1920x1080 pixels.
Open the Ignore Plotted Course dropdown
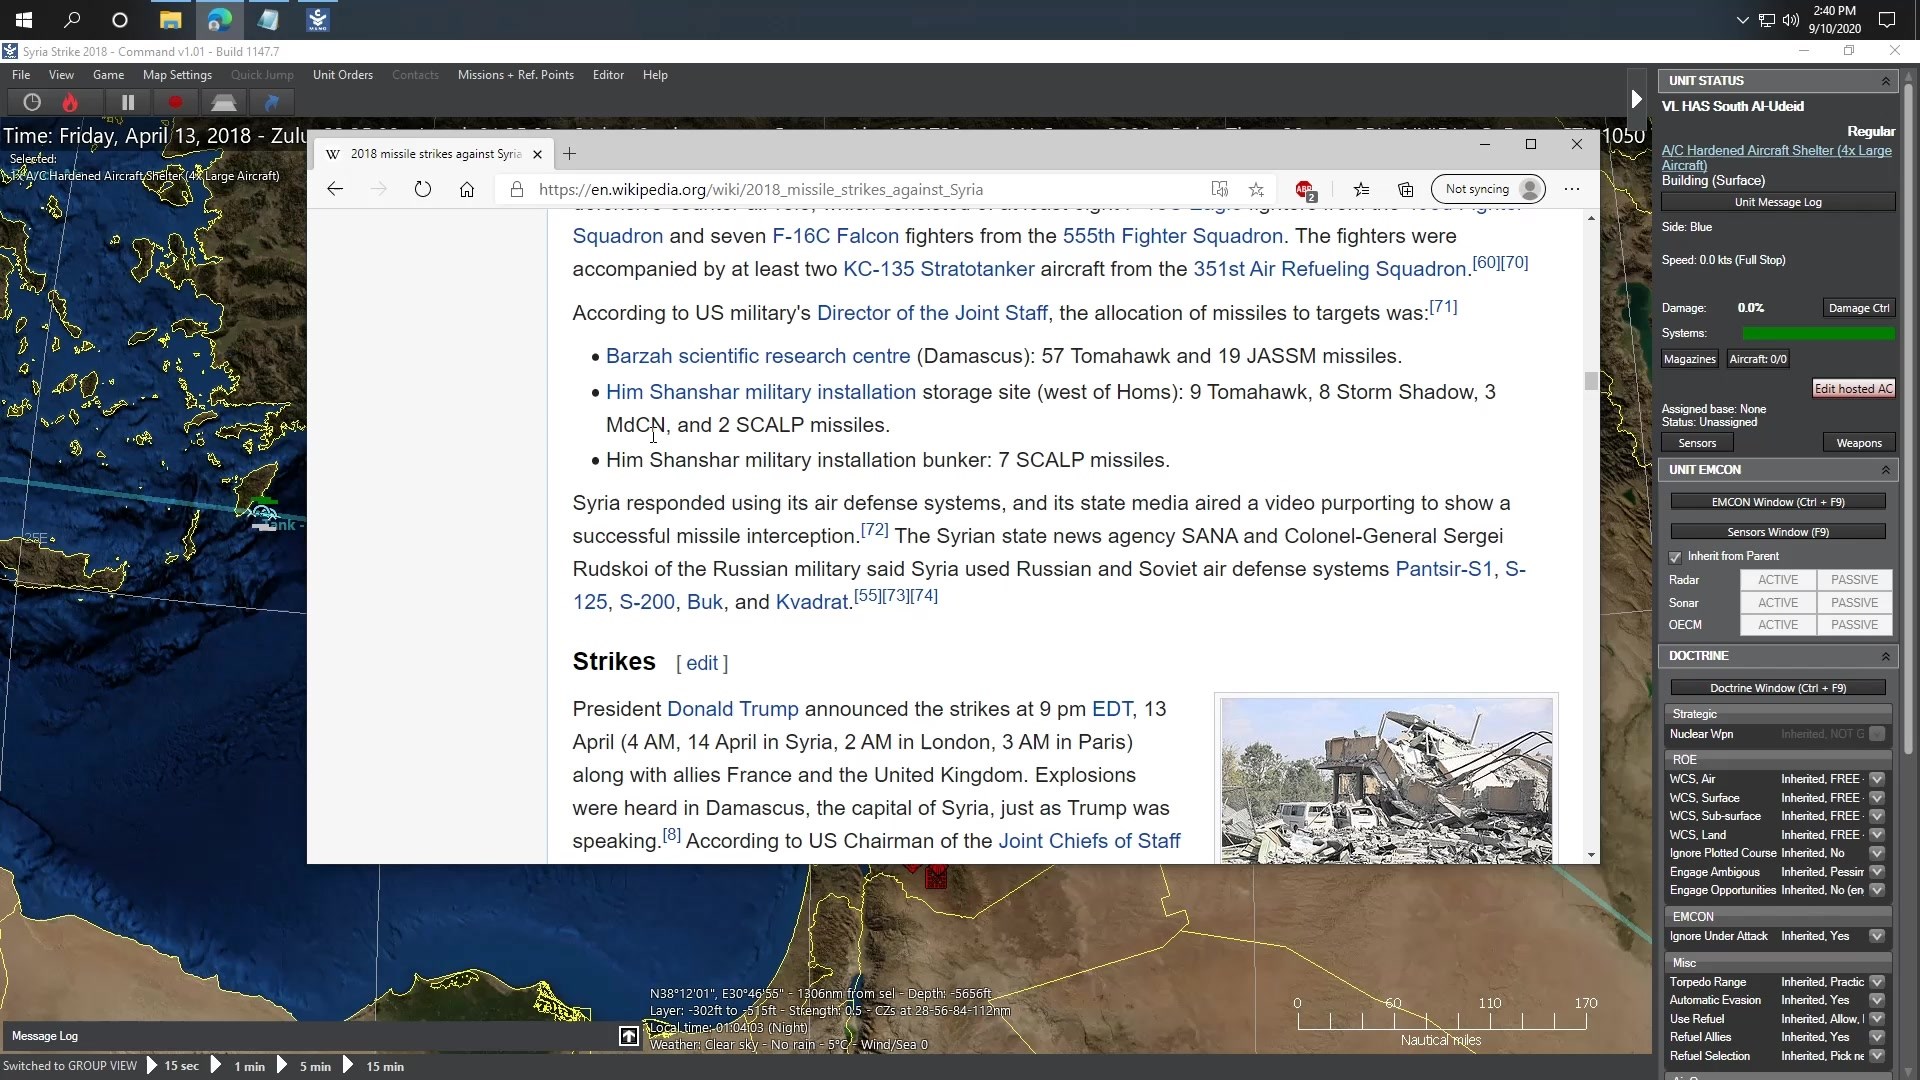(x=1877, y=853)
